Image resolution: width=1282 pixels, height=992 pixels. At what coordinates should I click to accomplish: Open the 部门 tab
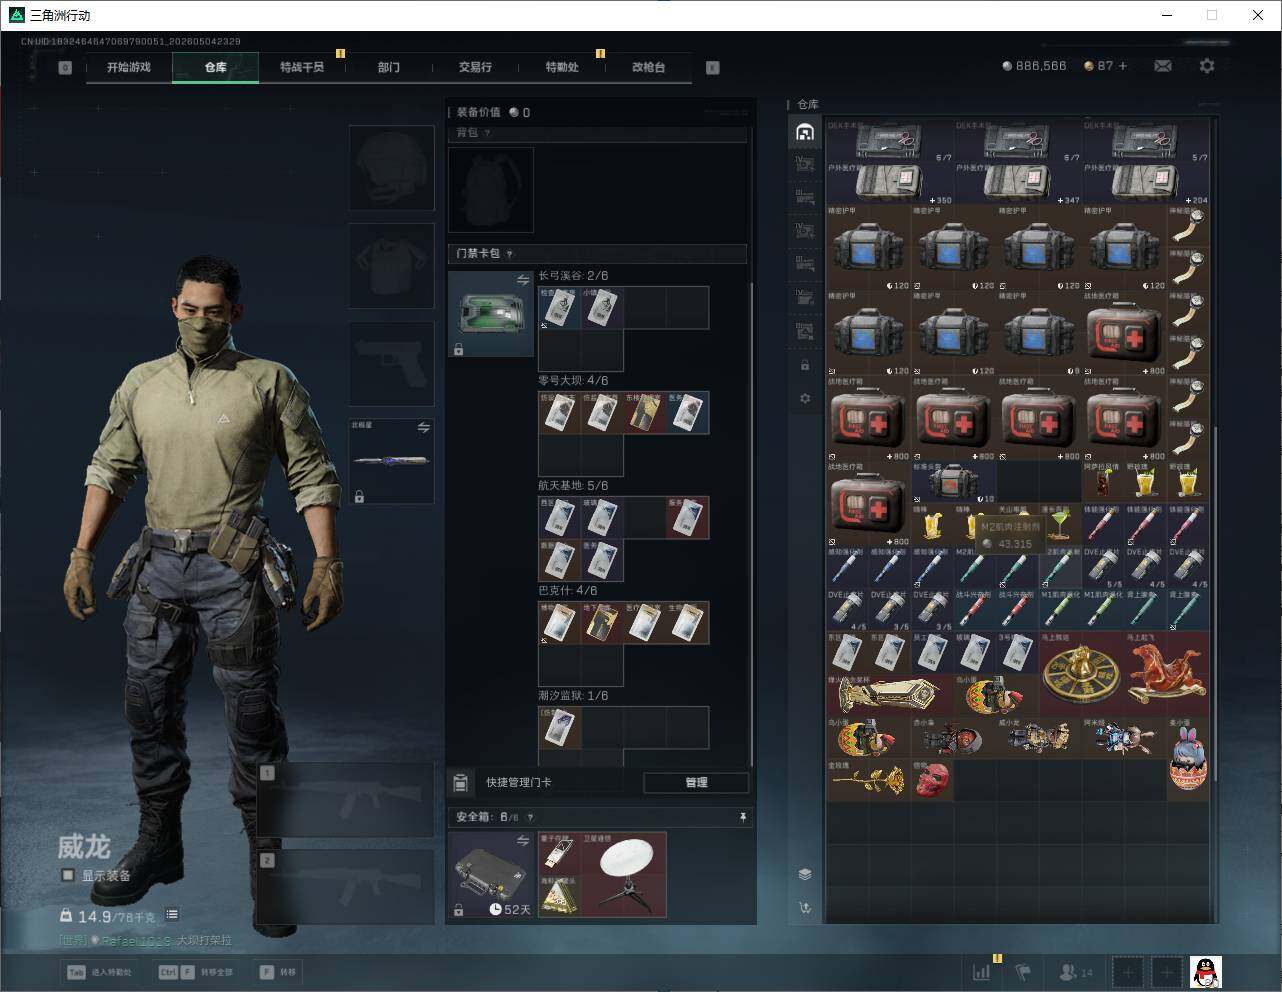(x=388, y=67)
